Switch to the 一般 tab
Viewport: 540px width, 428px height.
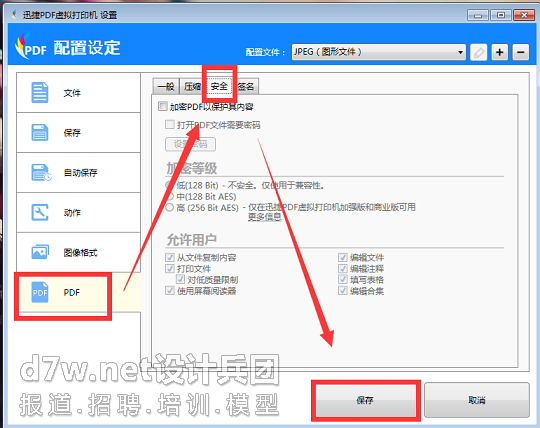[x=166, y=86]
